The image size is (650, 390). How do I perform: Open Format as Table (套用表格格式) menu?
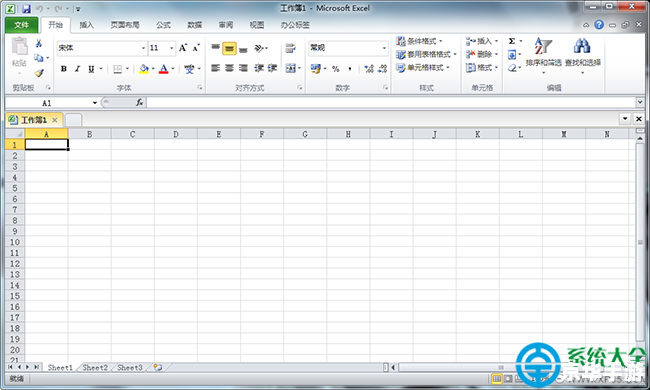point(426,54)
